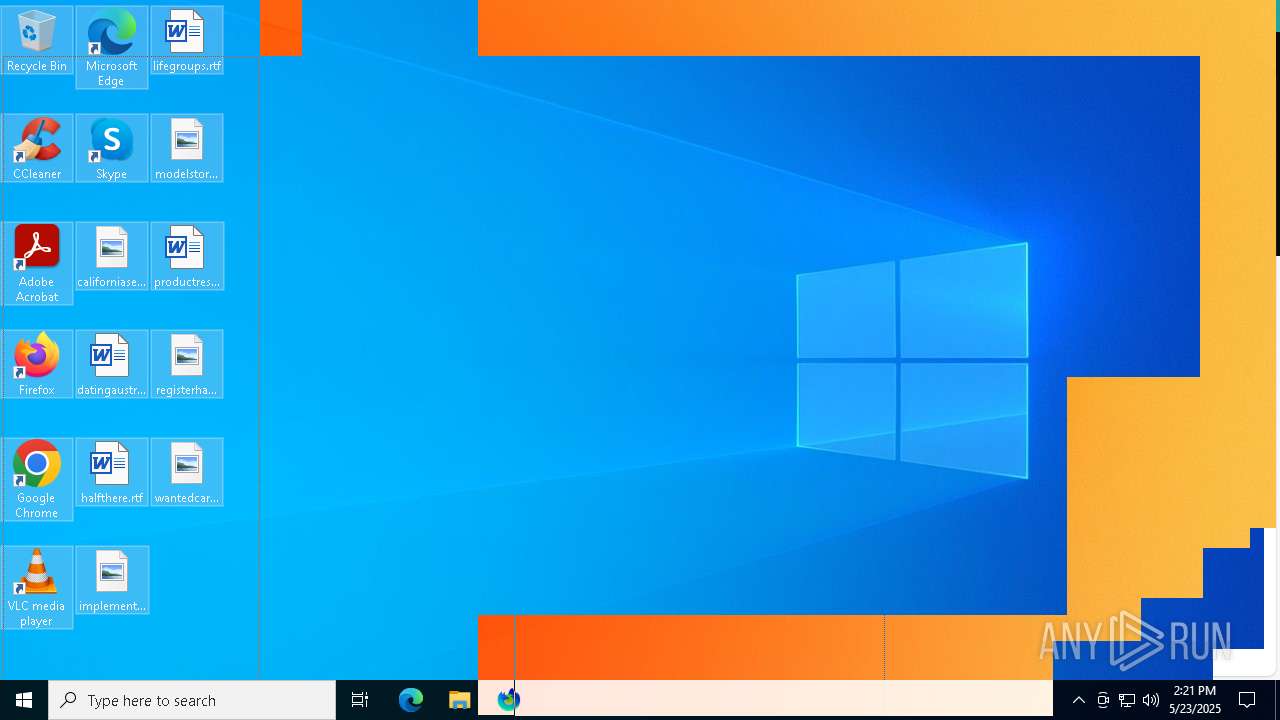
Task: Open the Windows Start menu
Action: pyautogui.click(x=24, y=700)
